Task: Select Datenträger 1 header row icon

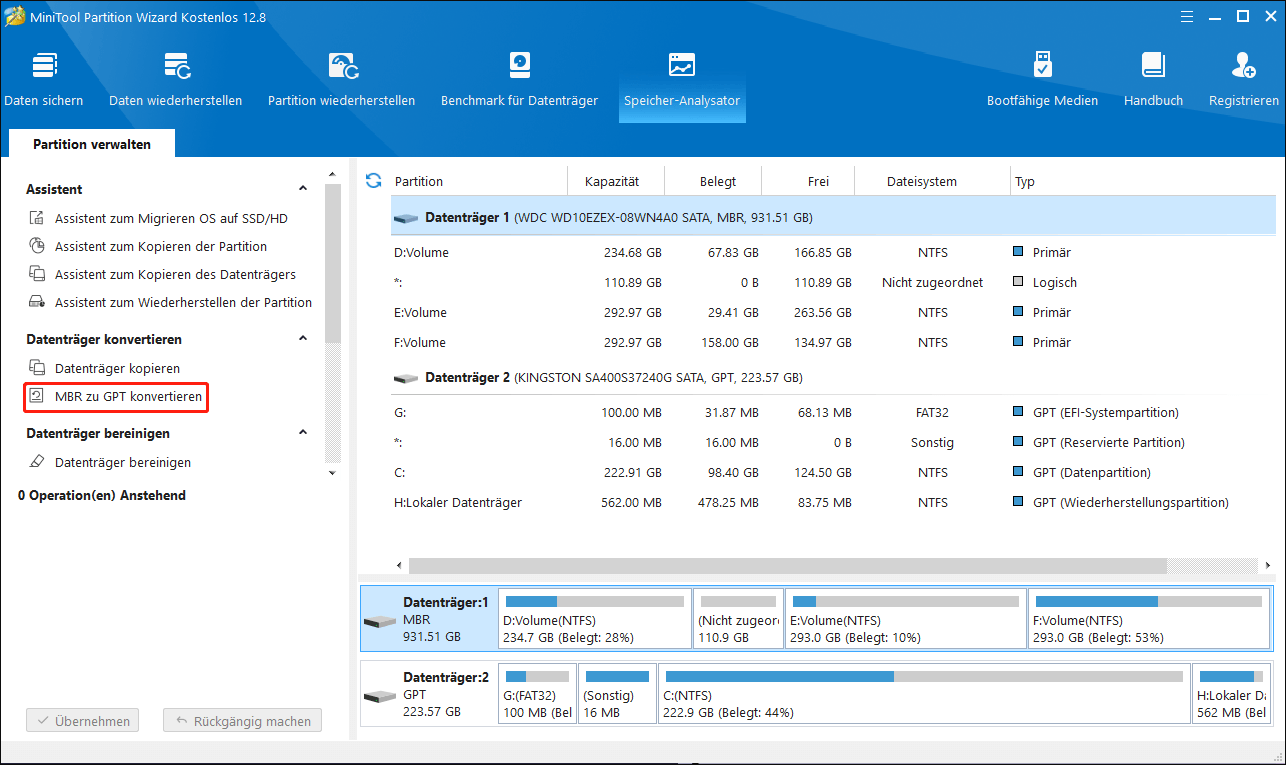Action: (x=405, y=217)
